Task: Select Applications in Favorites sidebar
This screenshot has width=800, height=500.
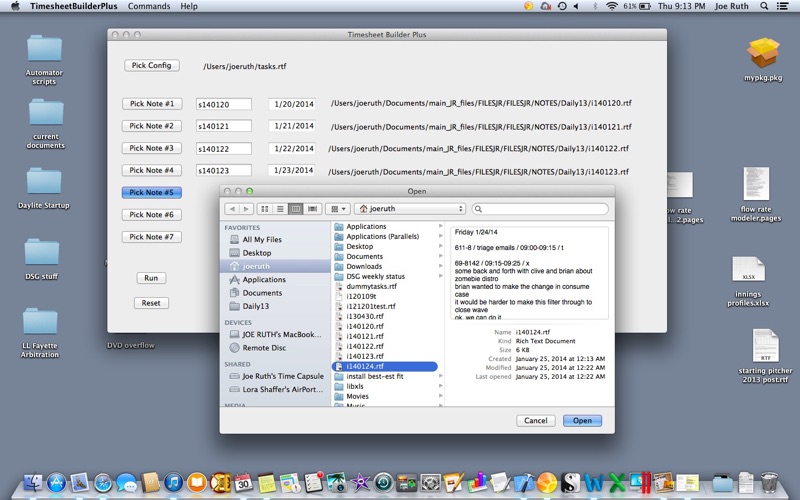Action: [x=264, y=280]
